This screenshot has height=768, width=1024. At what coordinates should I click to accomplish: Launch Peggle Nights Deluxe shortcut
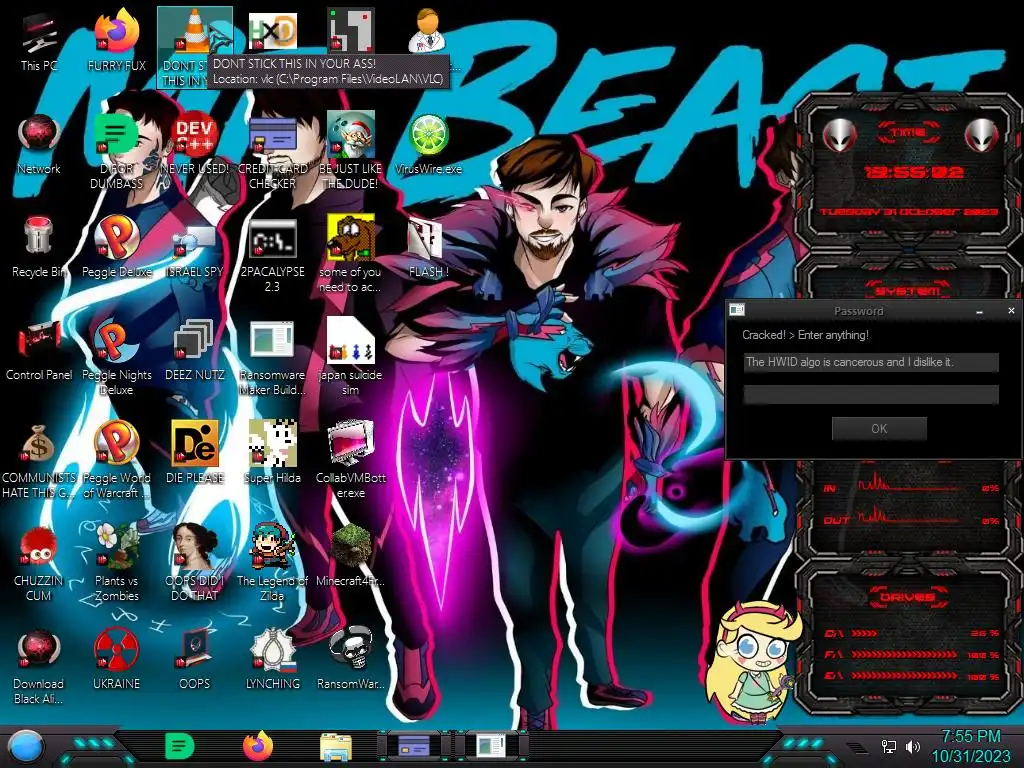tap(117, 358)
